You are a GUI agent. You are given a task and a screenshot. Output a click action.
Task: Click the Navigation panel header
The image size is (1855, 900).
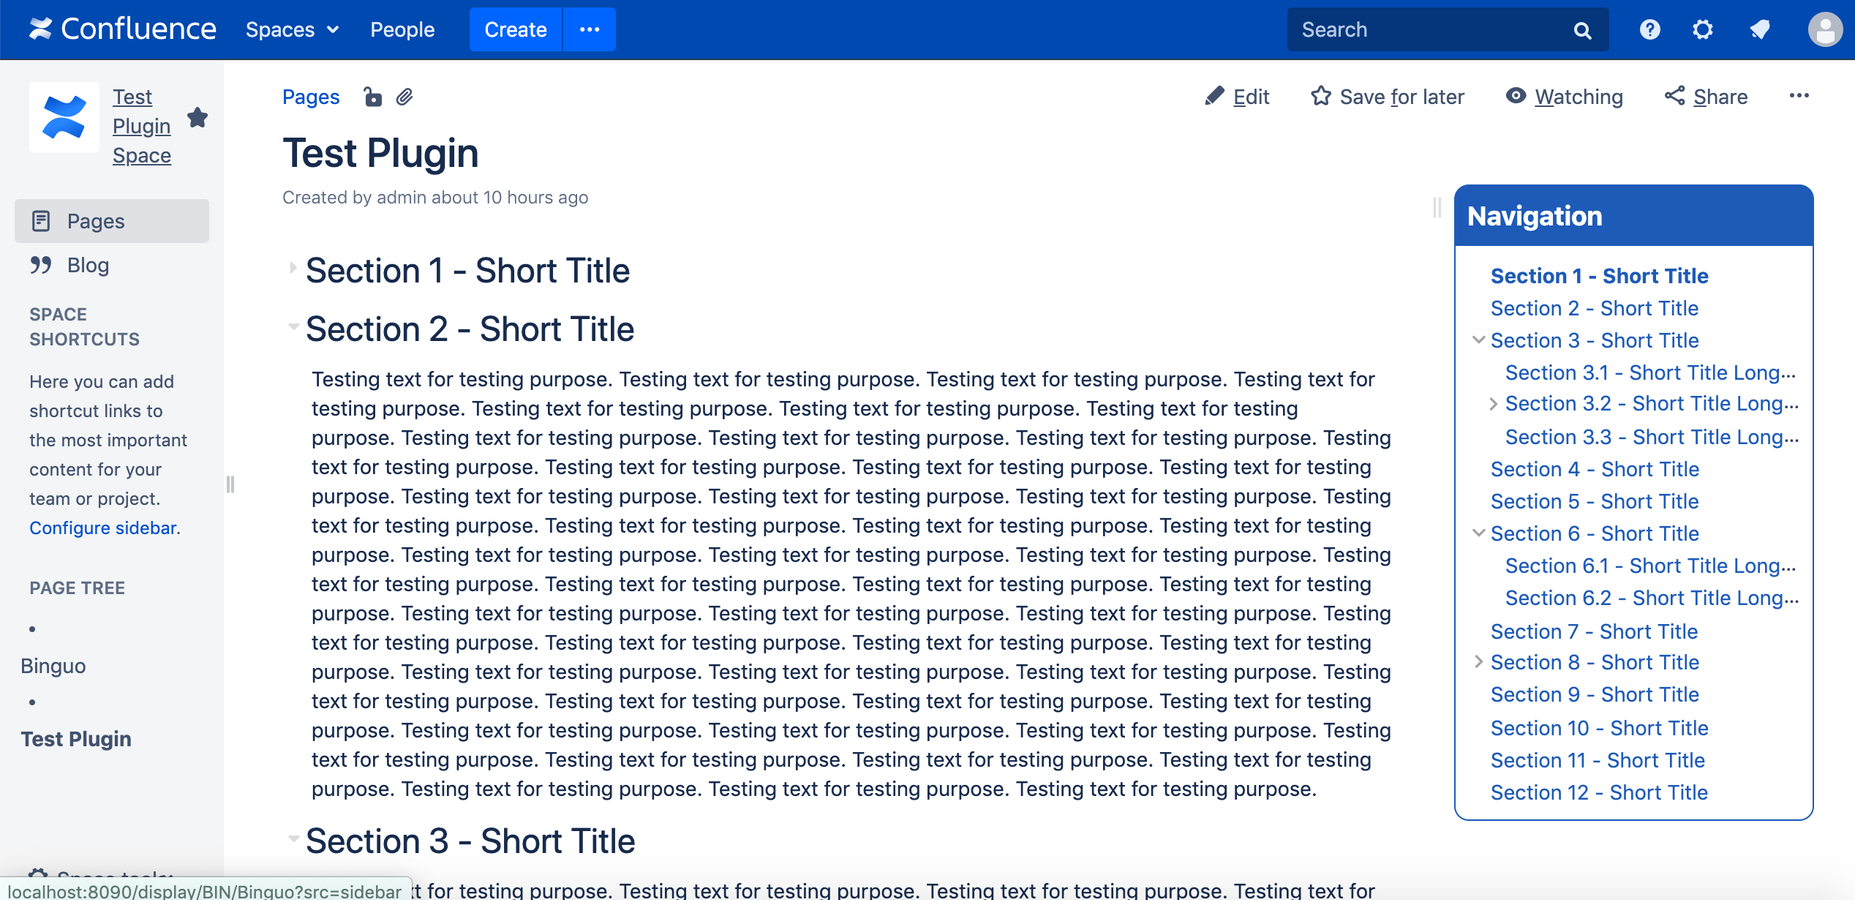click(x=1634, y=216)
